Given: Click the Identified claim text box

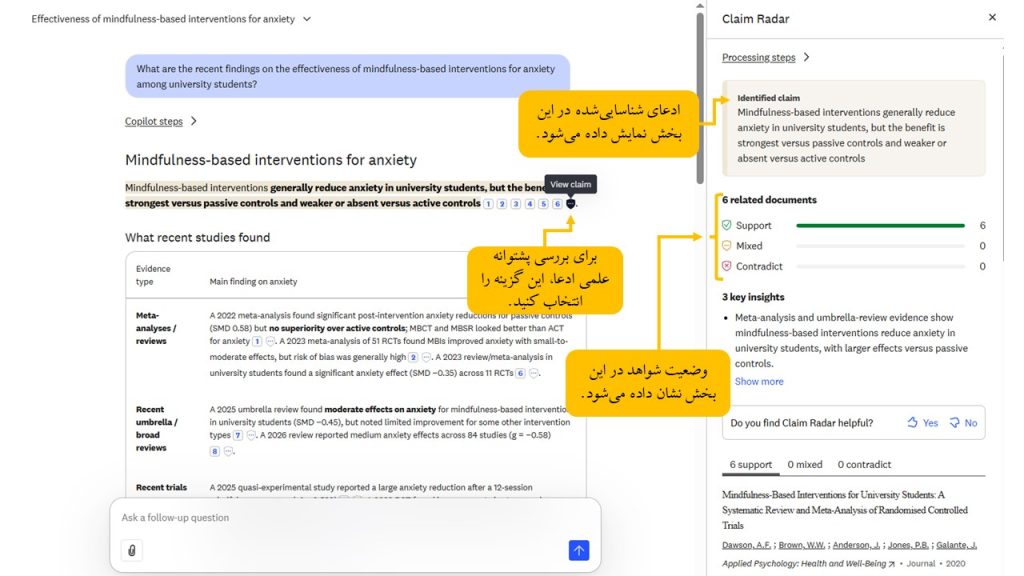Looking at the screenshot, I should (854, 128).
